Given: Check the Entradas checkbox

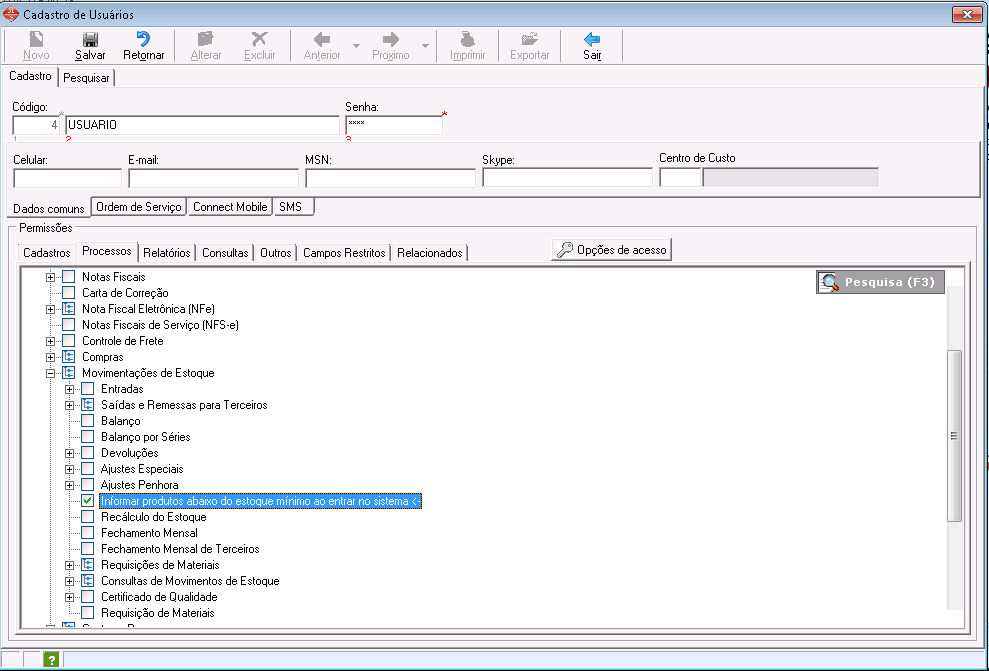Looking at the screenshot, I should click(88, 389).
